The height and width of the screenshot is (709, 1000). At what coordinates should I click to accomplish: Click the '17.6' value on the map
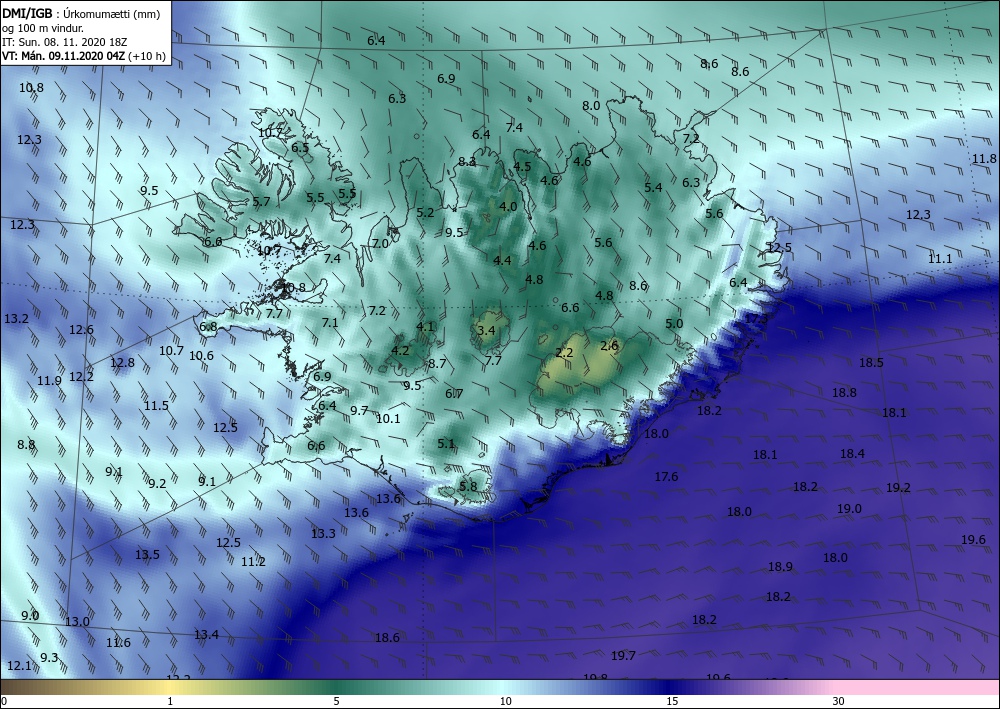pos(666,477)
